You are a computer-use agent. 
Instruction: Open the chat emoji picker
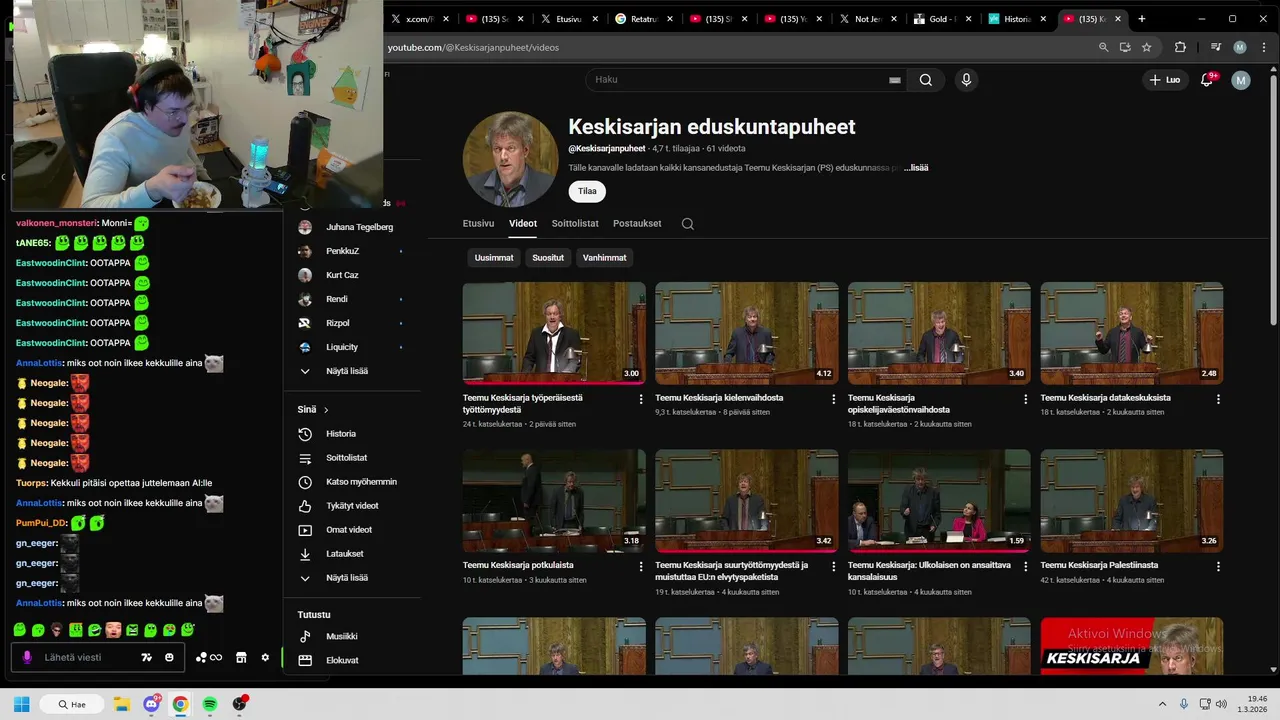coord(169,657)
